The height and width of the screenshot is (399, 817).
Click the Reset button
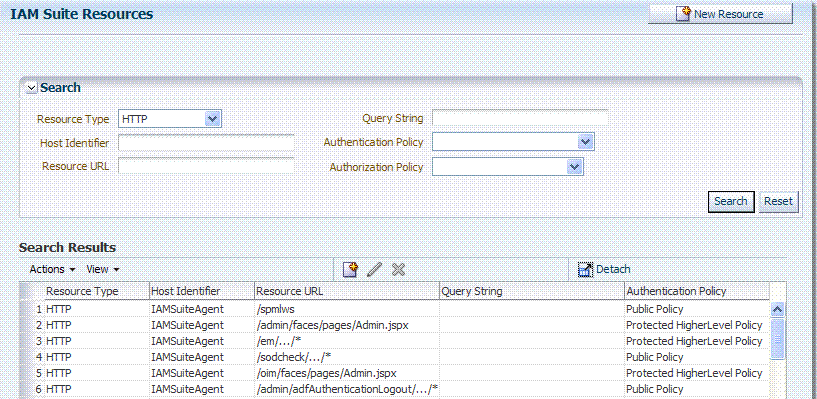pyautogui.click(x=778, y=202)
